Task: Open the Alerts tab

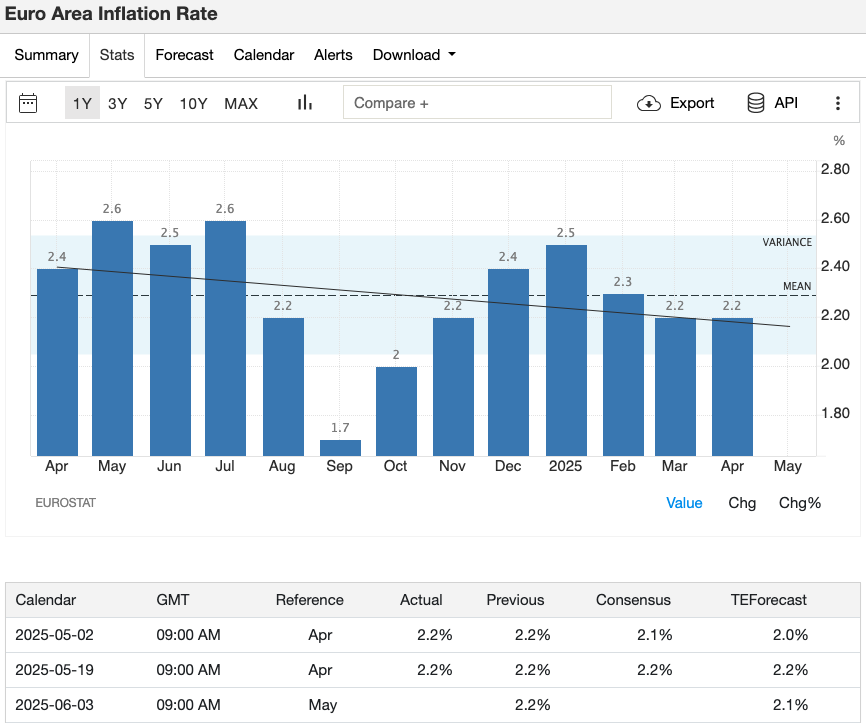Action: (333, 55)
